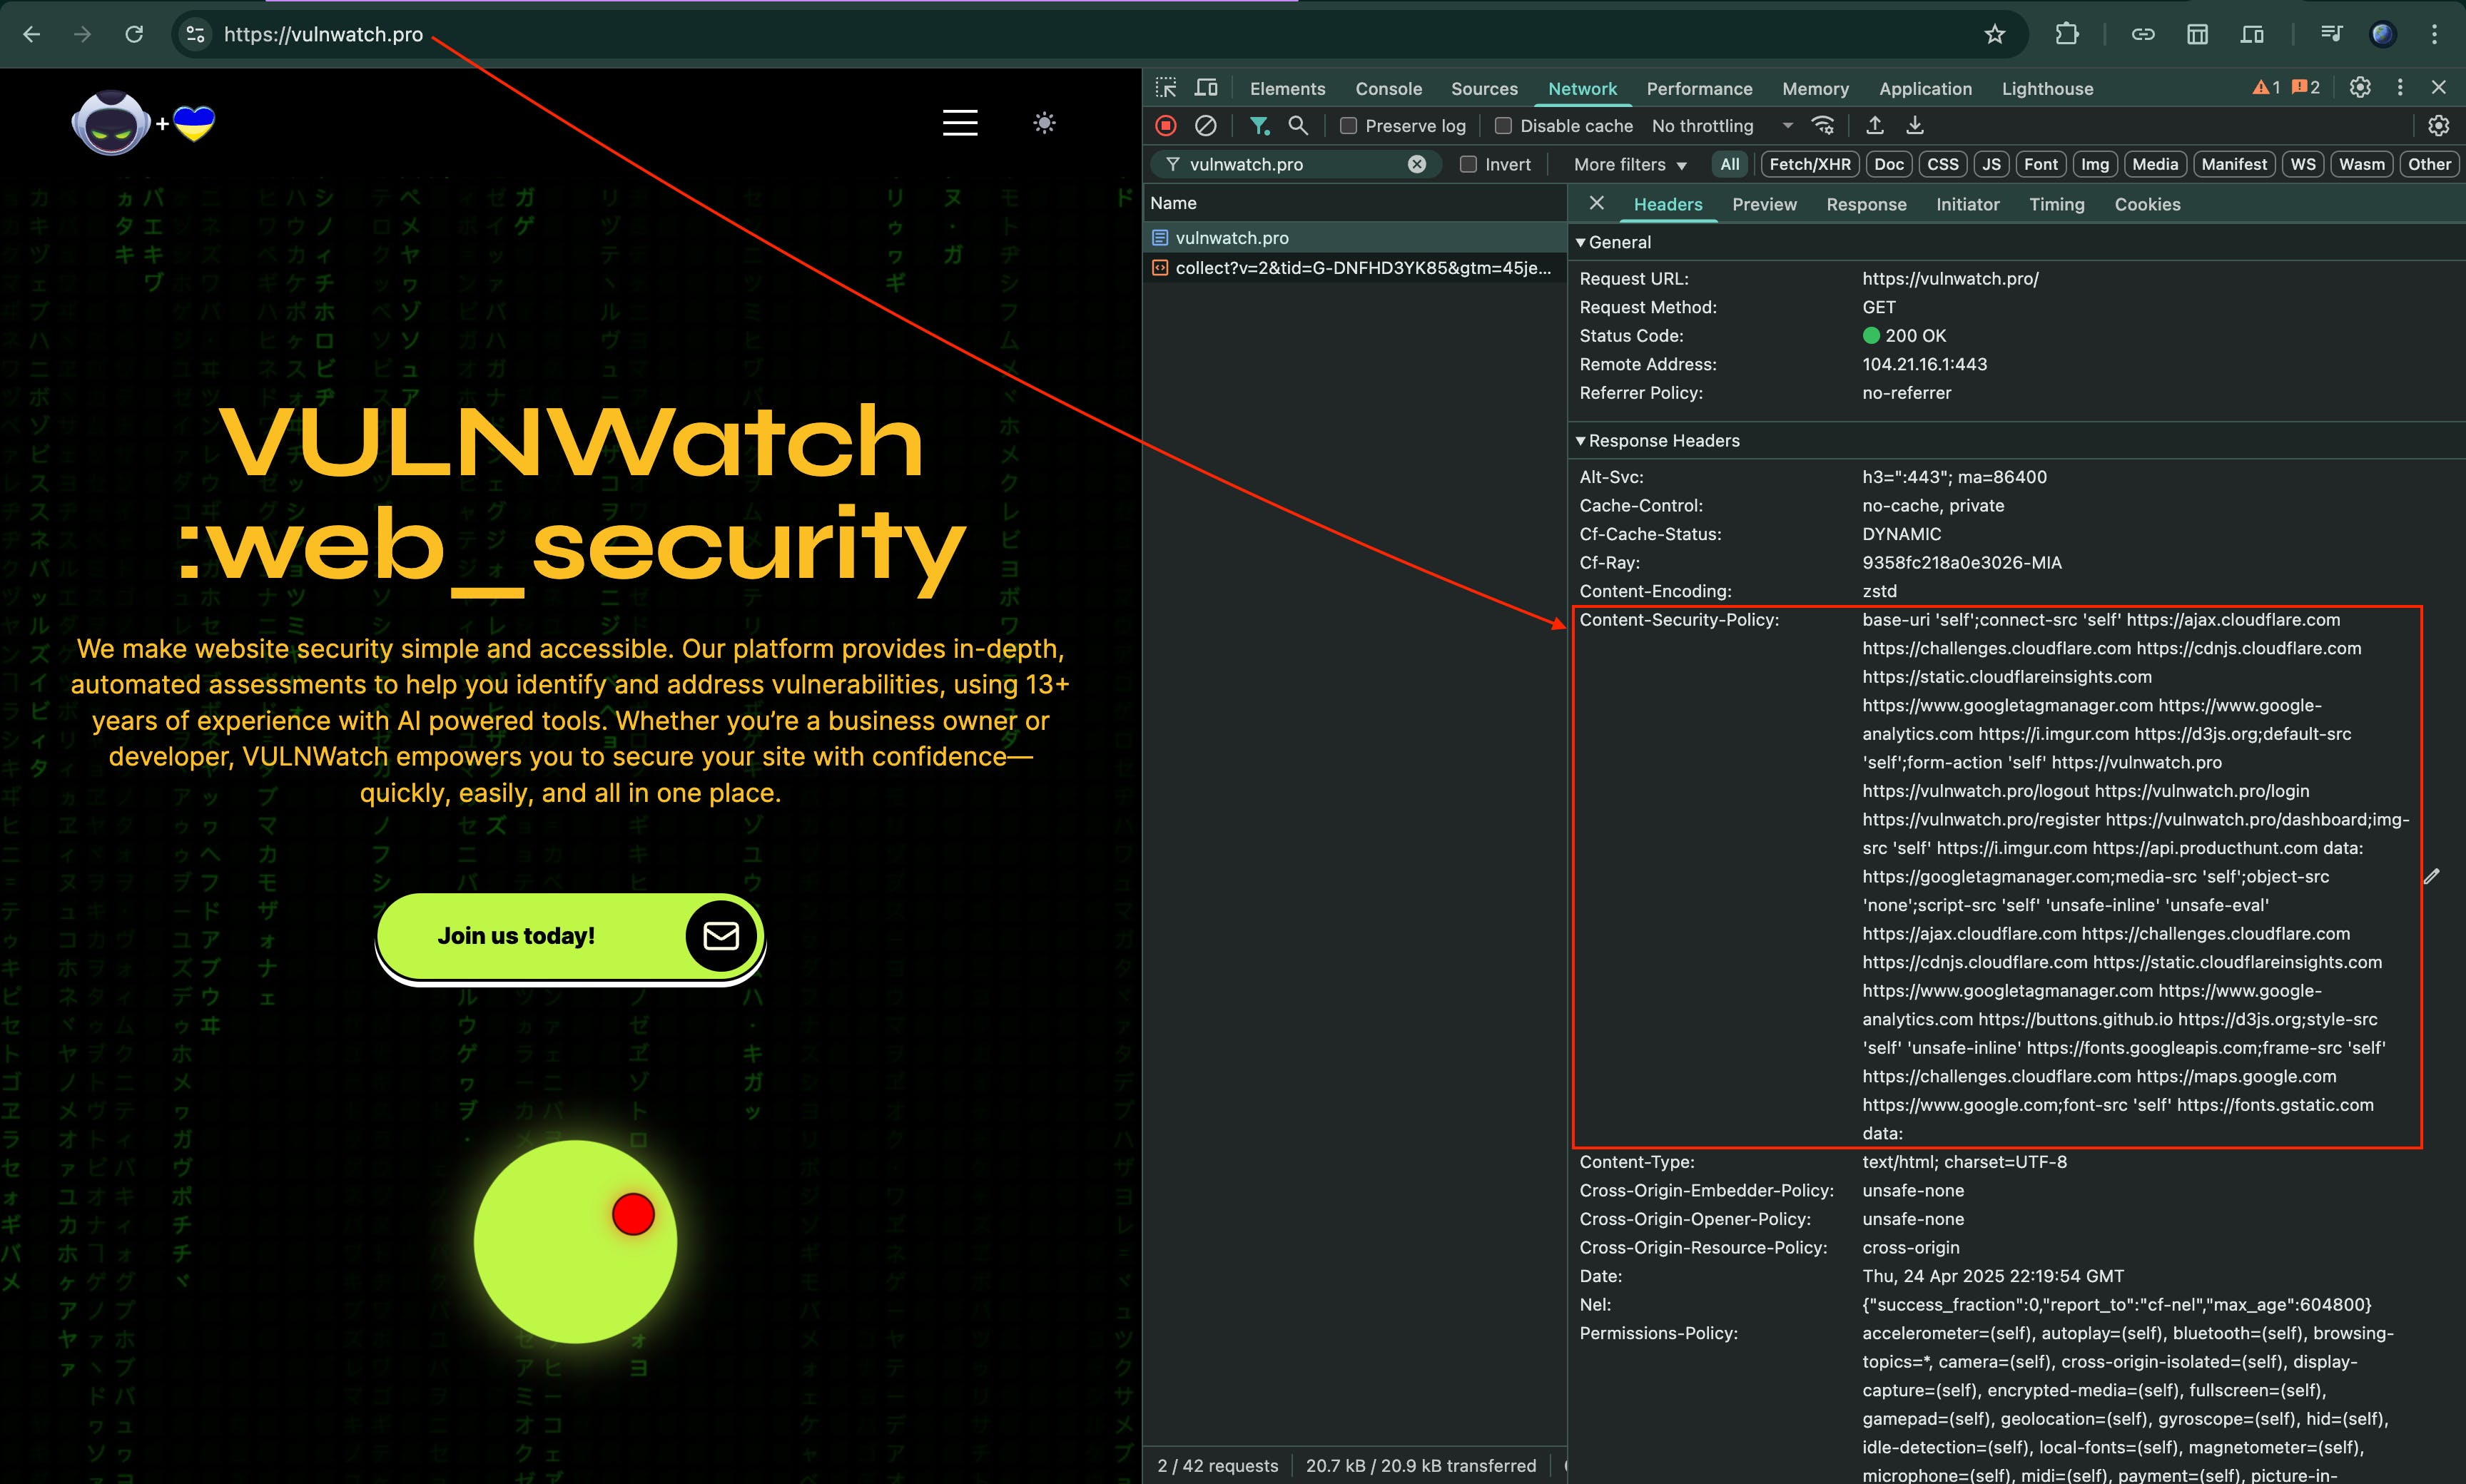Open the Response tab of request
This screenshot has width=2466, height=1484.
click(1865, 204)
